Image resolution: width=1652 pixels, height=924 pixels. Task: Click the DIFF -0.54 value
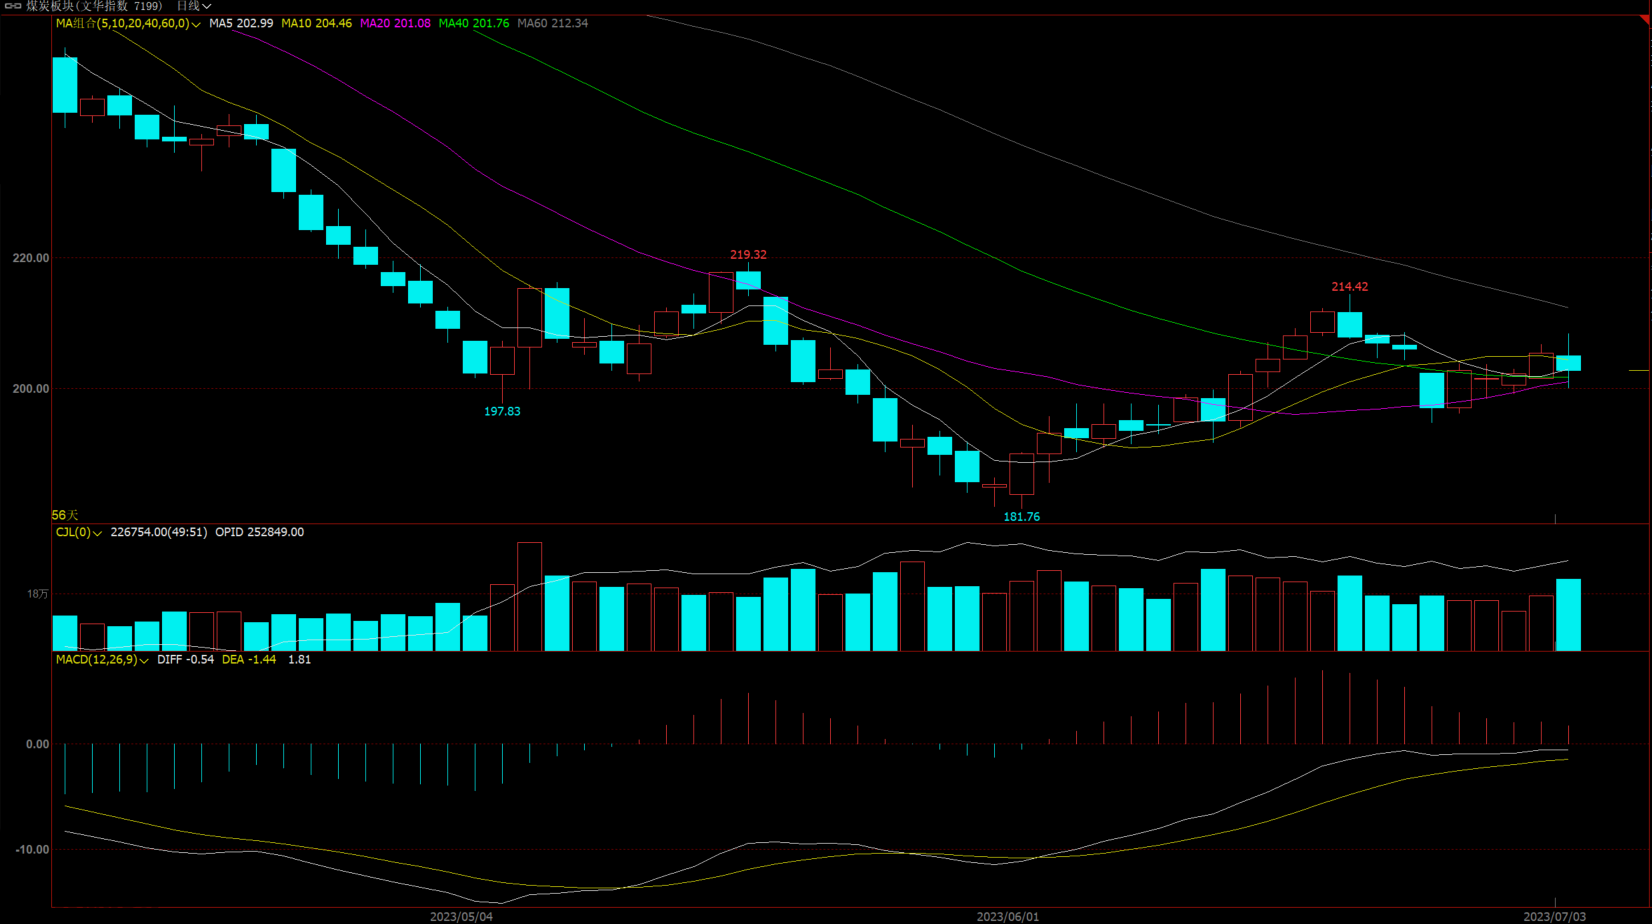click(186, 660)
